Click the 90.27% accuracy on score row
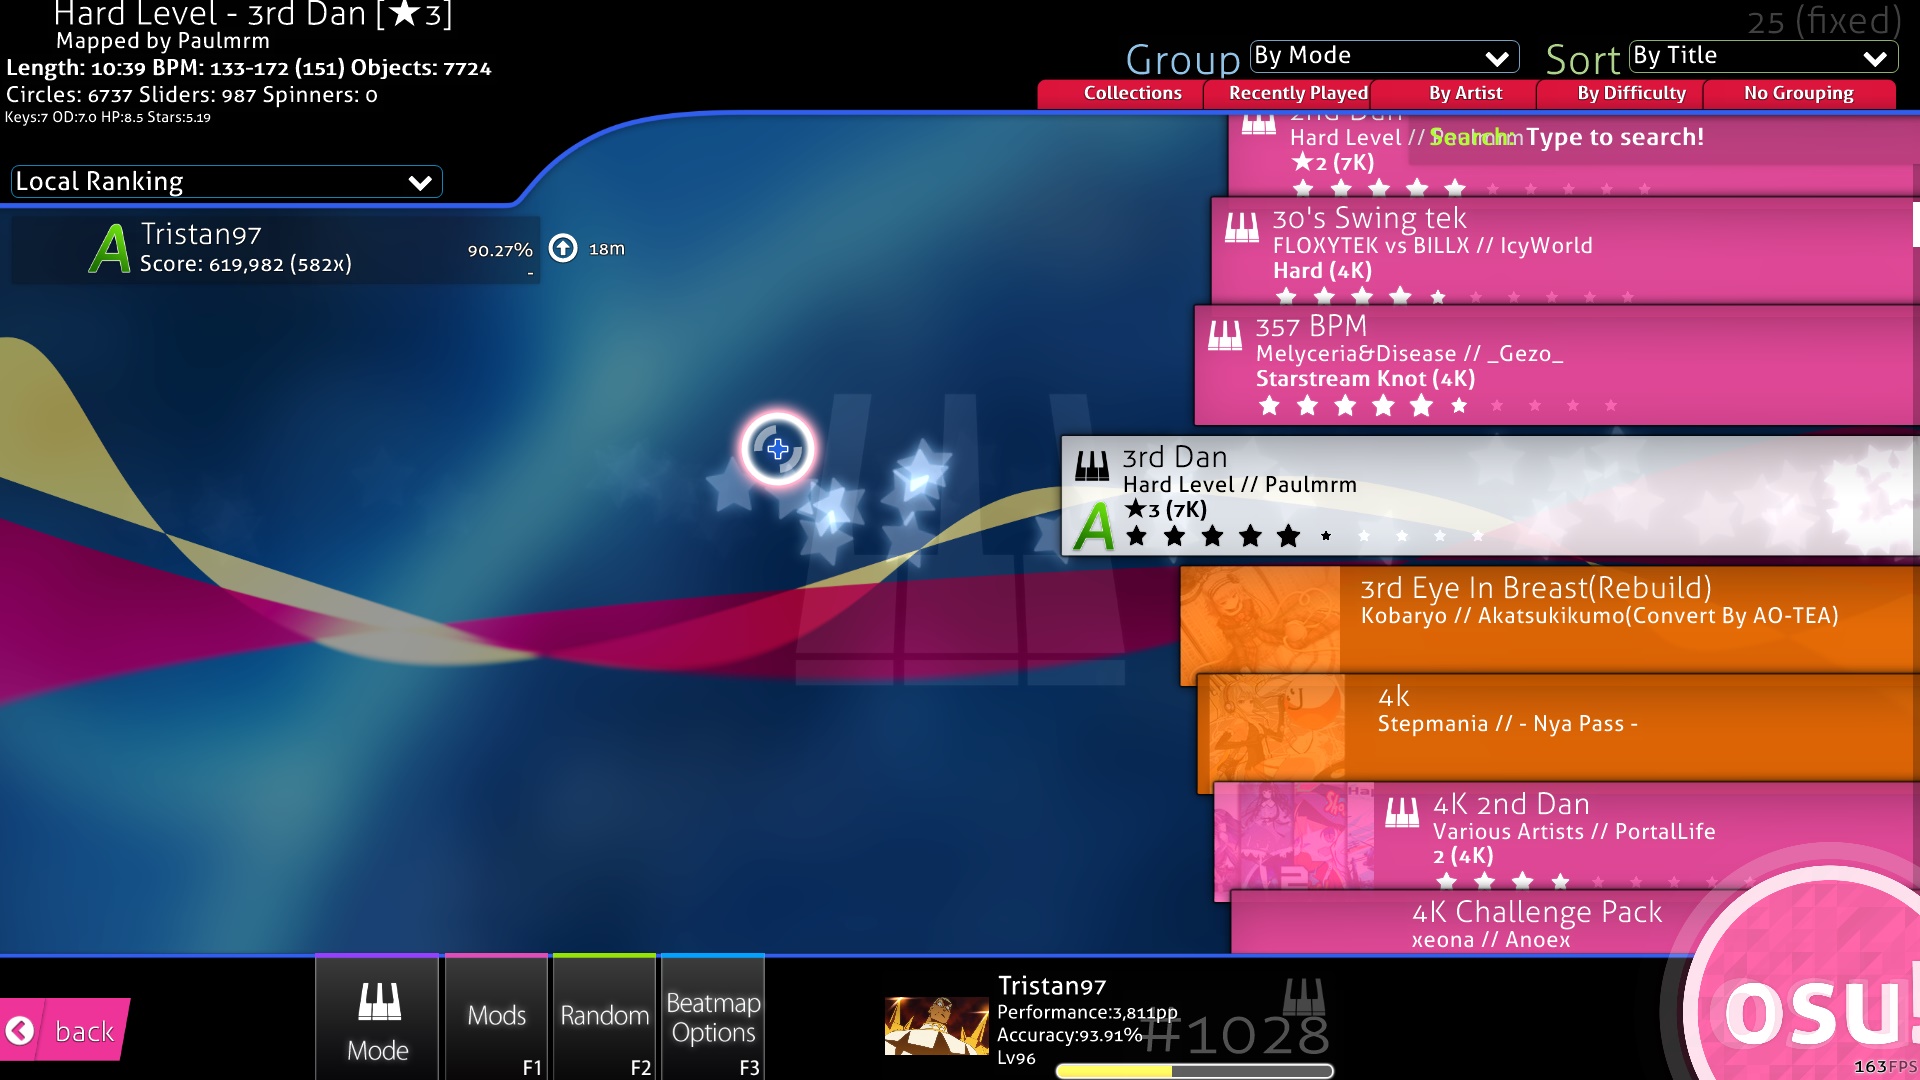The width and height of the screenshot is (1920, 1080). (x=500, y=250)
